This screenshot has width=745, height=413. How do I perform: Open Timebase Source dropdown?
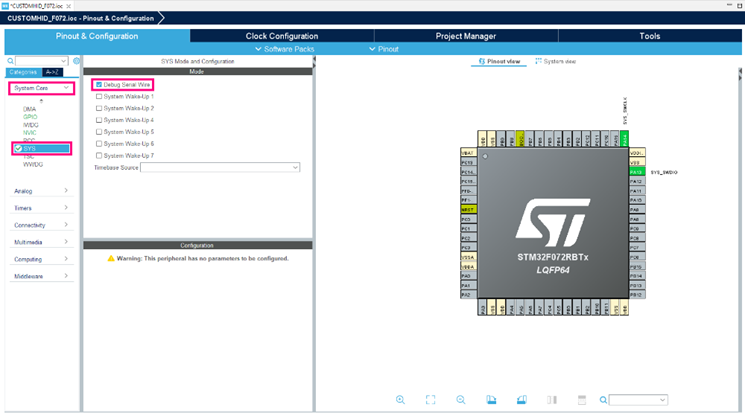tap(220, 167)
